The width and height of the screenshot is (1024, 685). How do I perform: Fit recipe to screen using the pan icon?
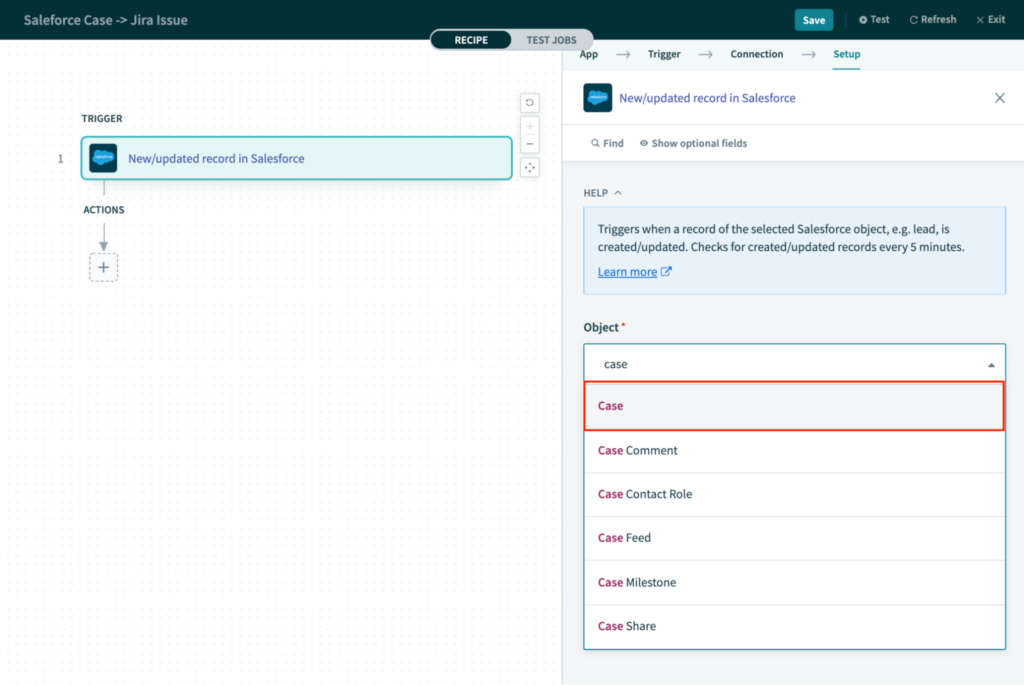528,167
